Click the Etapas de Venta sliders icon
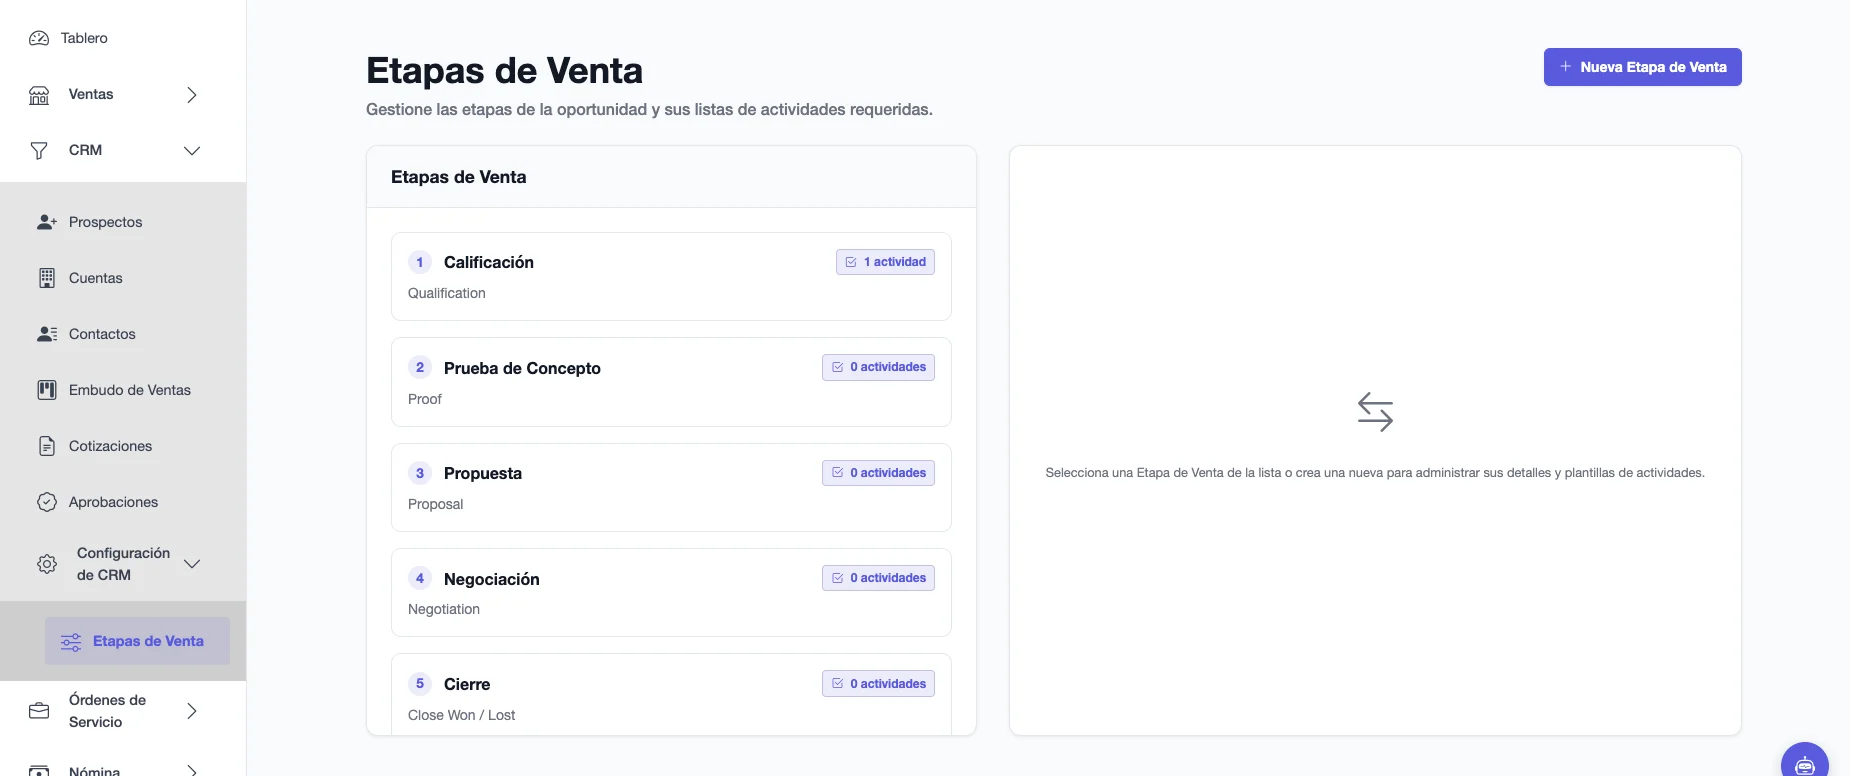 click(71, 642)
